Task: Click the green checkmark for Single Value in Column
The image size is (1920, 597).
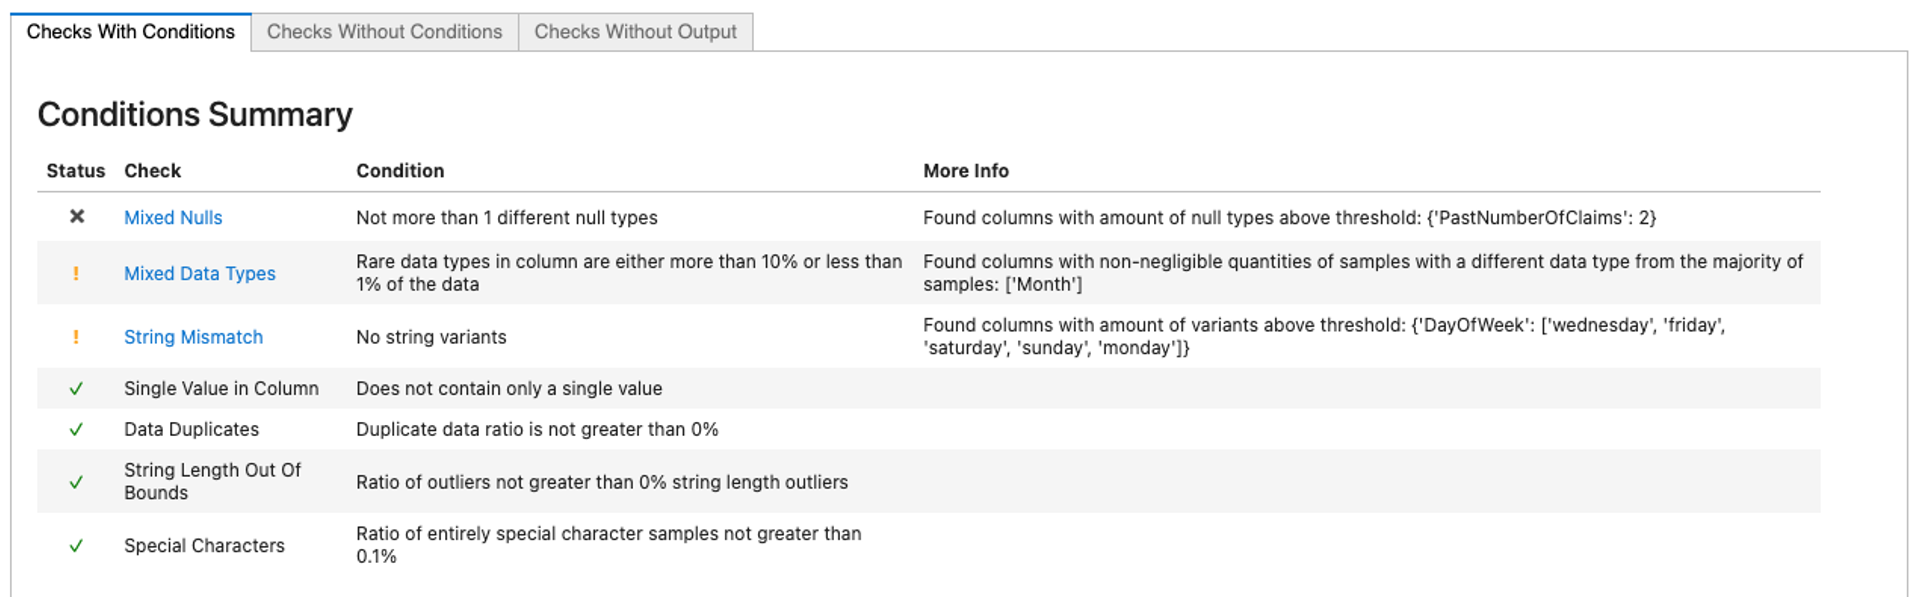Action: coord(76,389)
